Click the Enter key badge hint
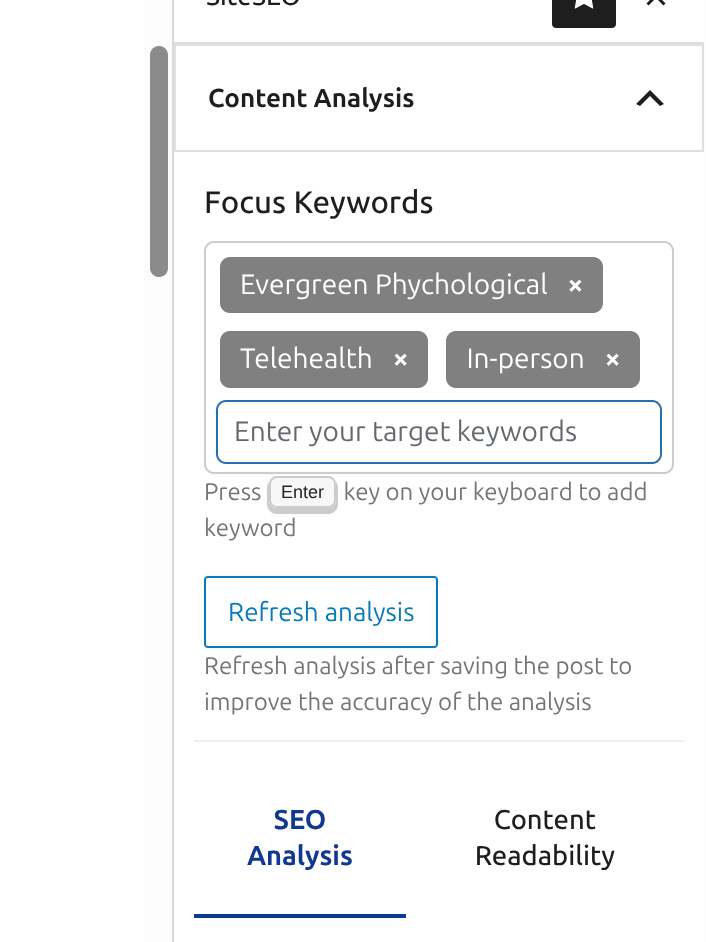706x942 pixels. (x=302, y=493)
